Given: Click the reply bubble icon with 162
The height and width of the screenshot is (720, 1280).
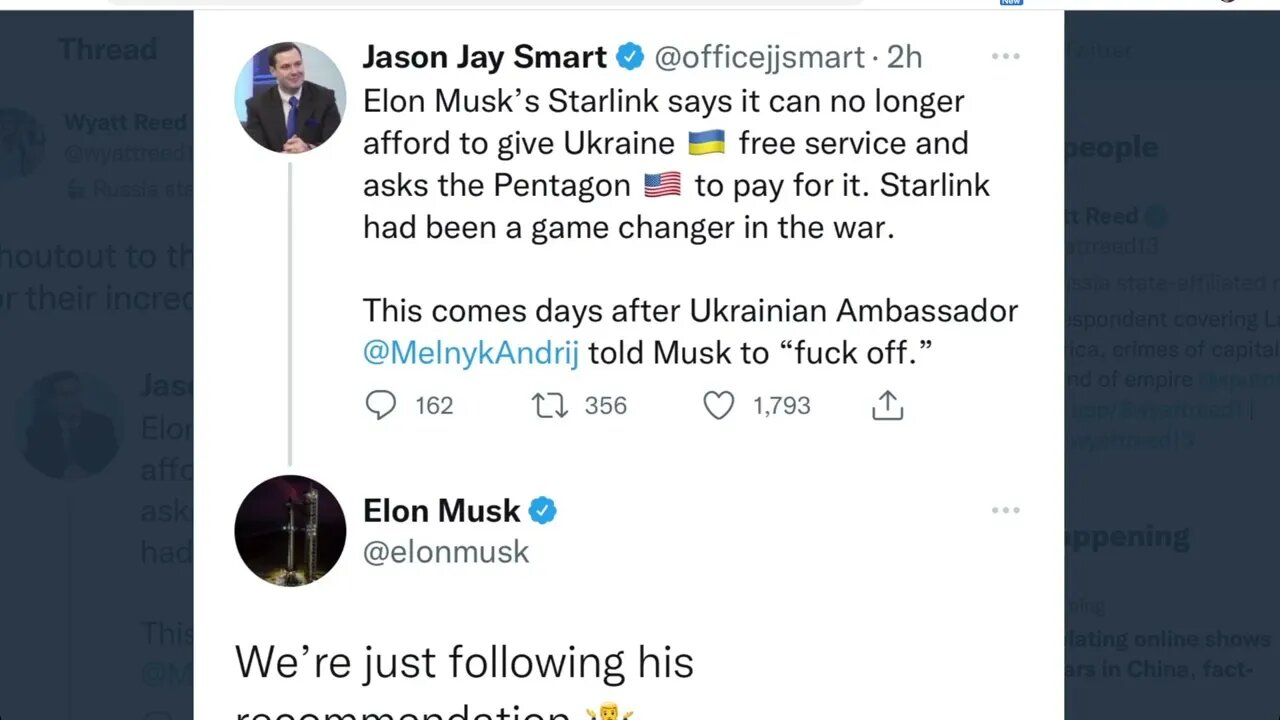Looking at the screenshot, I should click(x=381, y=405).
